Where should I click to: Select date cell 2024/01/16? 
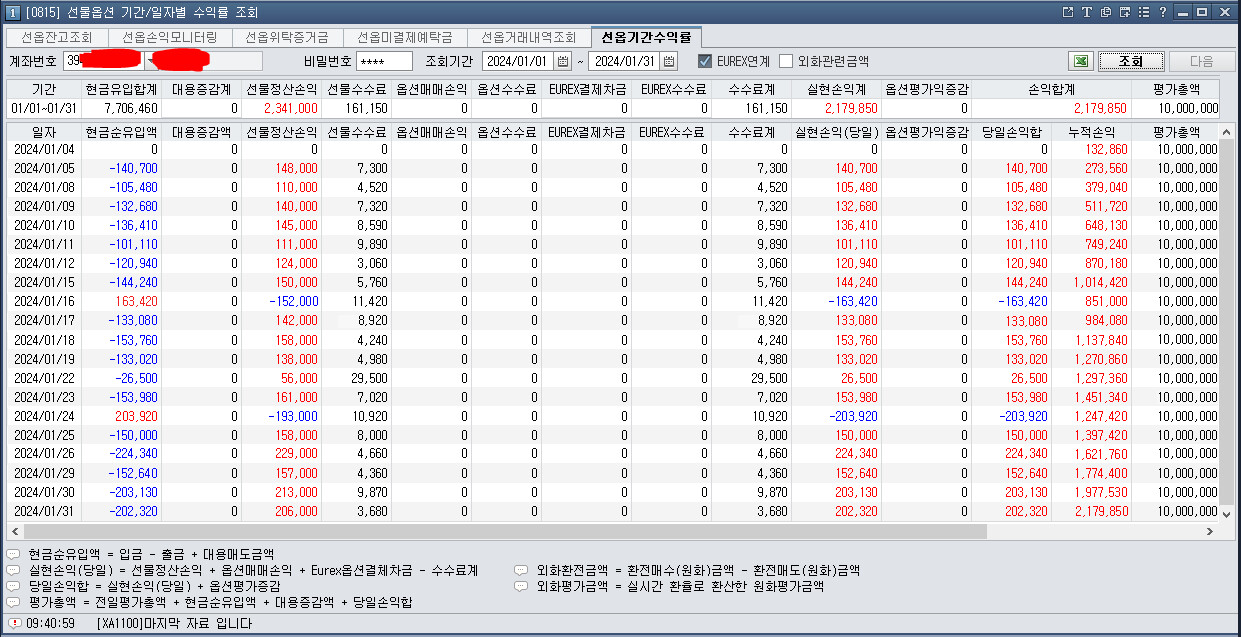44,301
